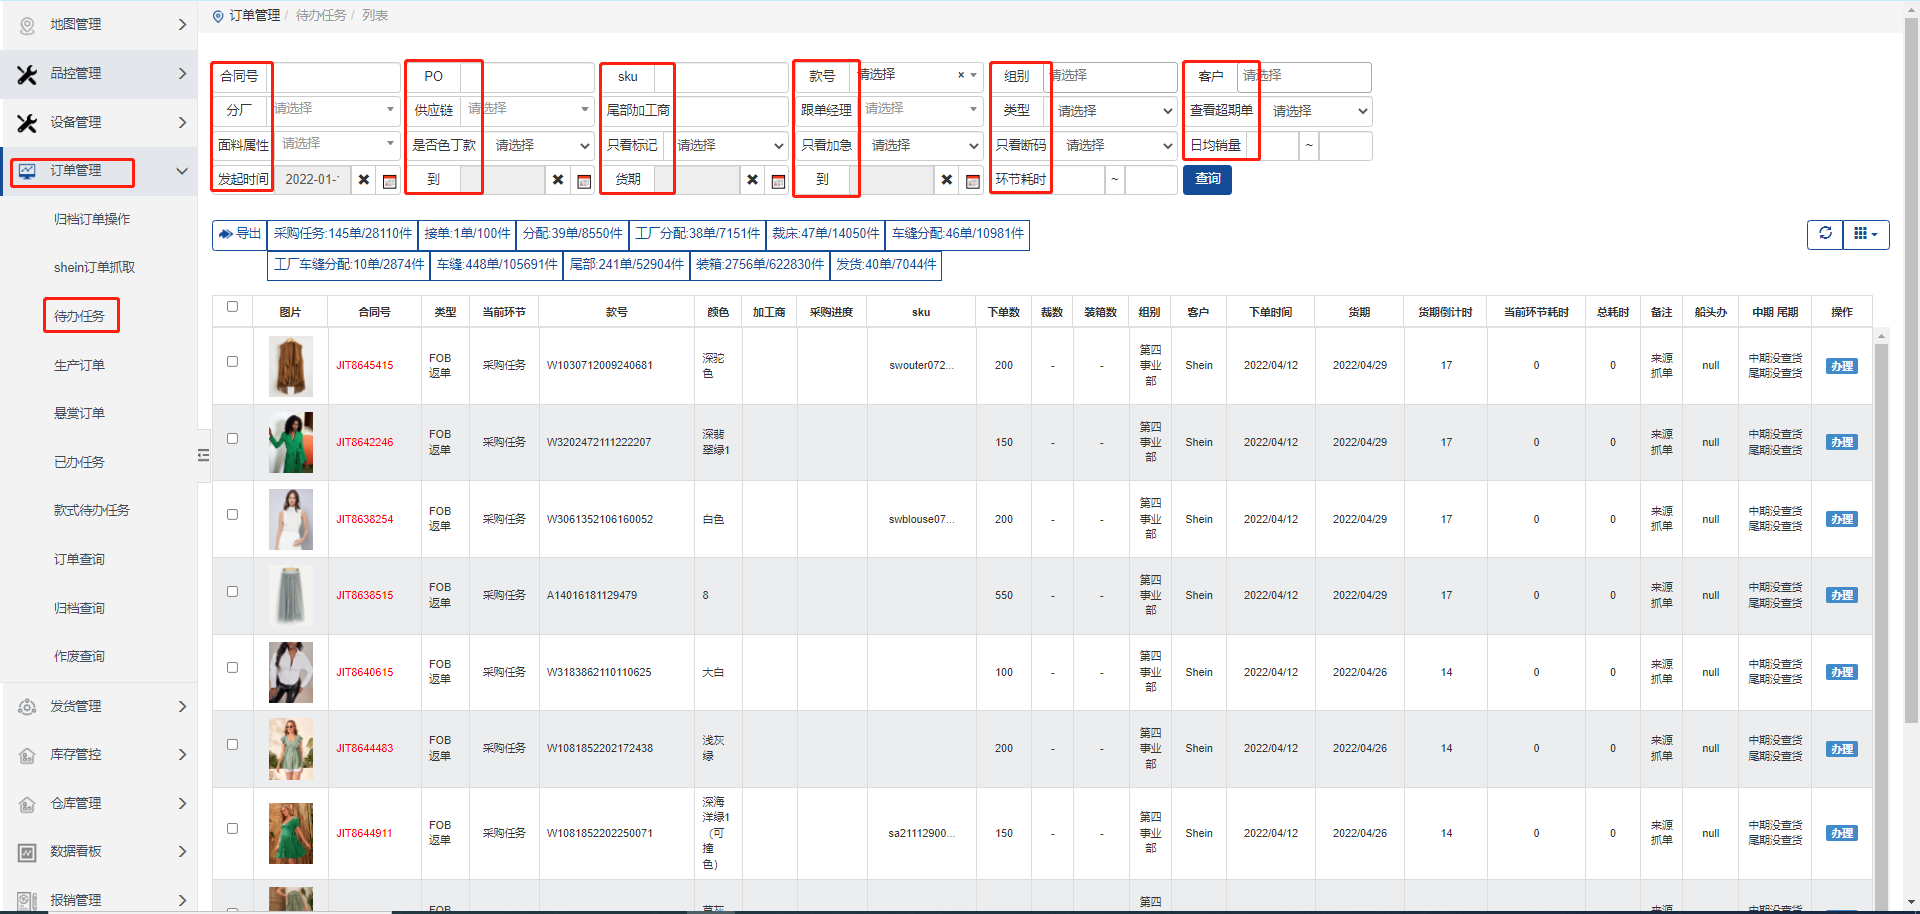
Task: Click the 合同号 input field
Action: 335,77
